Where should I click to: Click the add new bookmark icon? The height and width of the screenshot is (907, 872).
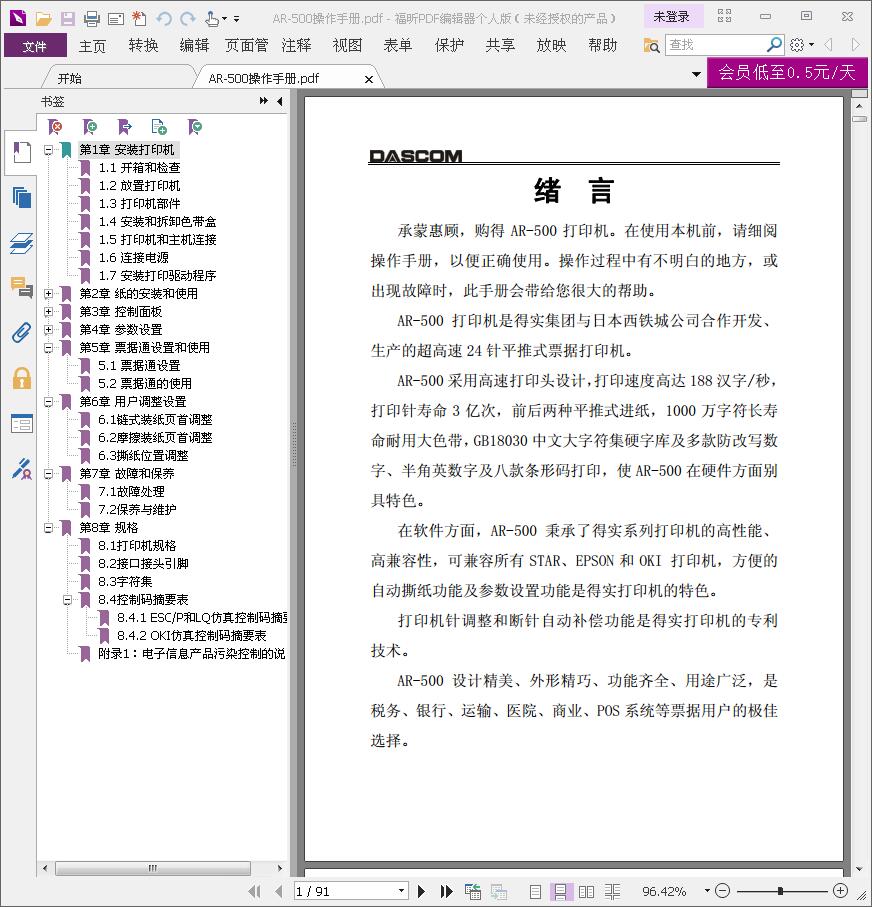tap(90, 127)
